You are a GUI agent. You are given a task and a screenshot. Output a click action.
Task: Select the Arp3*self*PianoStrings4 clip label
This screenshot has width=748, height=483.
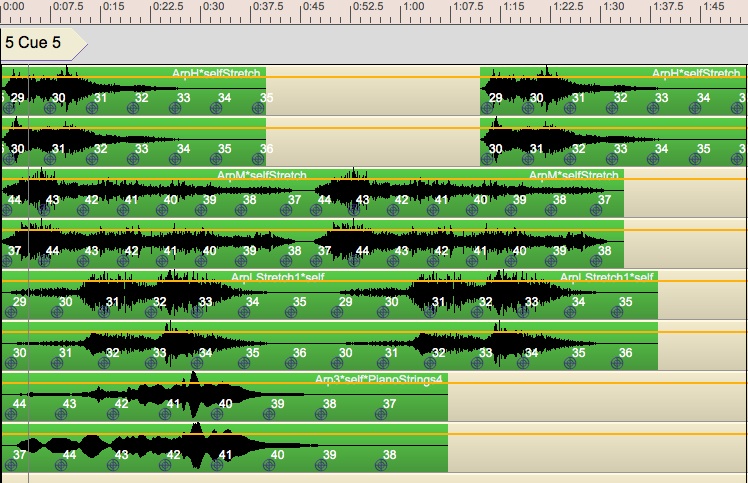(379, 379)
